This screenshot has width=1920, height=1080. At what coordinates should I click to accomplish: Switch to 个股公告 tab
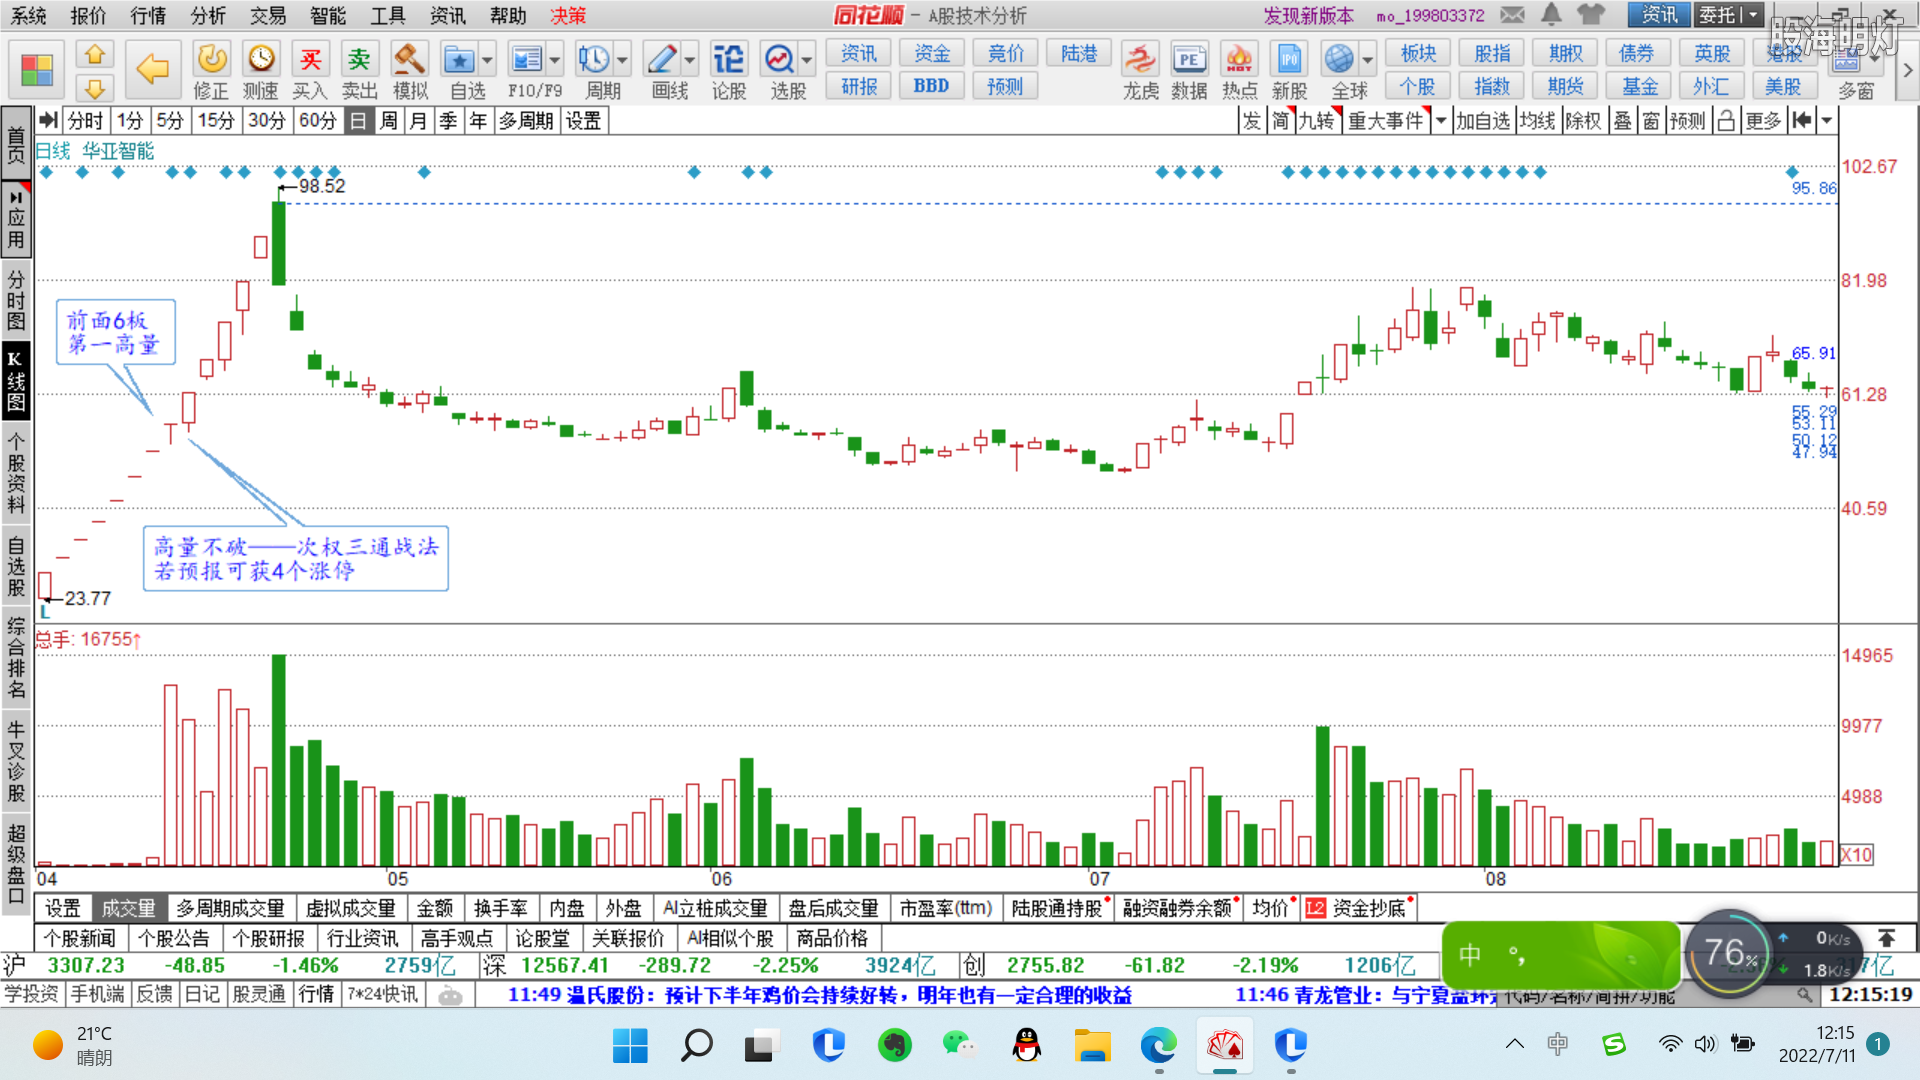pos(174,938)
